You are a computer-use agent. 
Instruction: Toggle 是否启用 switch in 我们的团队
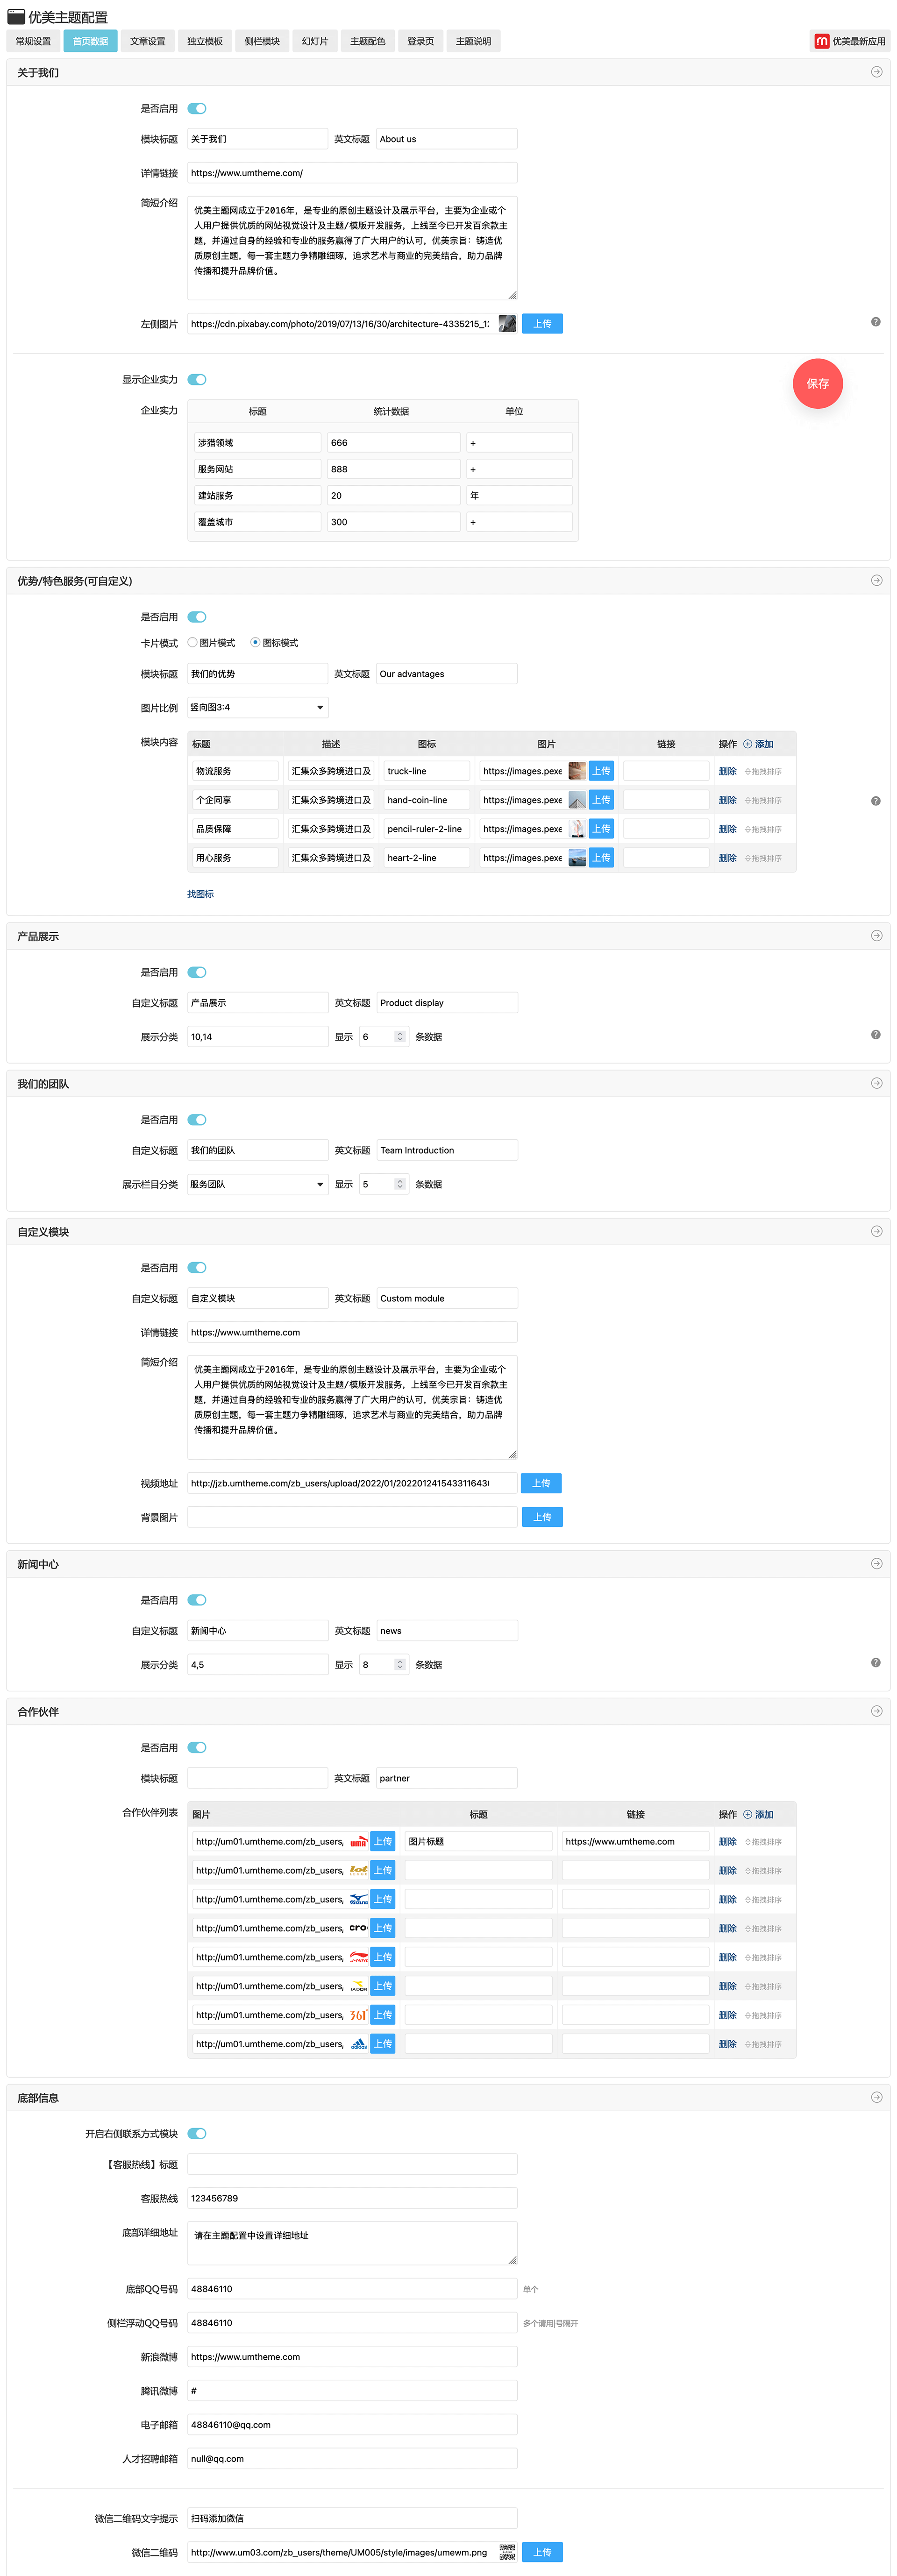pyautogui.click(x=197, y=1120)
